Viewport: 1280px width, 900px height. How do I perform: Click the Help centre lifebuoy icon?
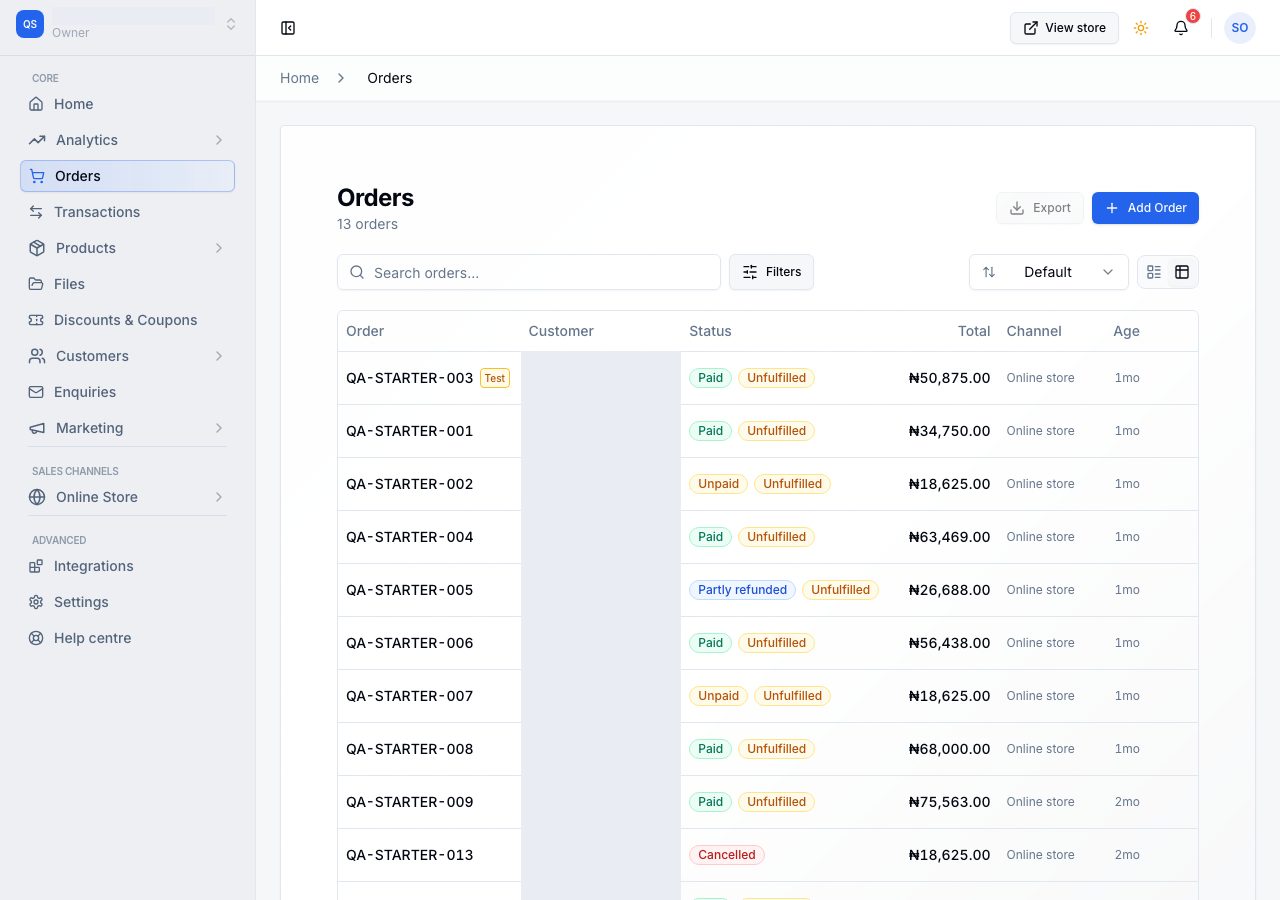(x=36, y=638)
